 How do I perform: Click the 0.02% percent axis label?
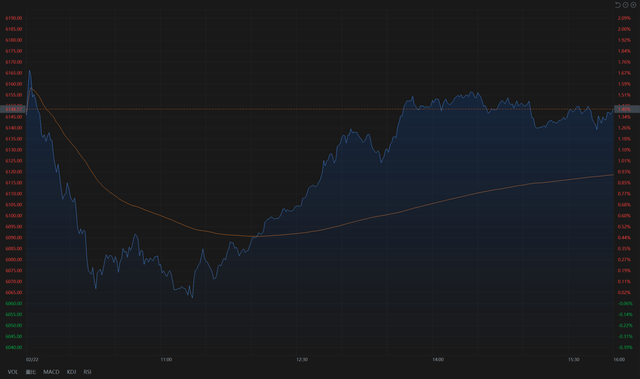pyautogui.click(x=624, y=293)
